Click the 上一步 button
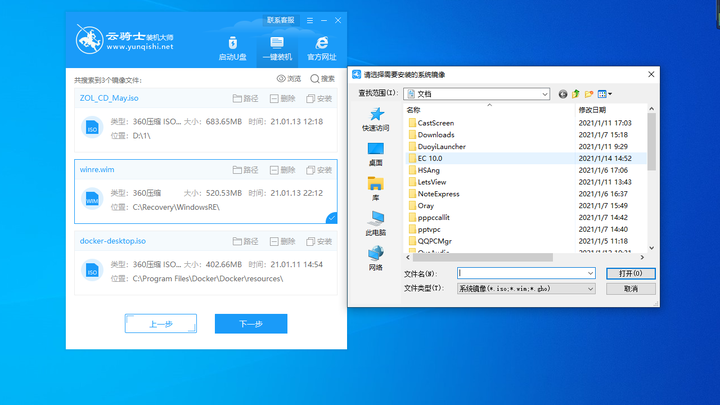The image size is (720, 405). [x=161, y=324]
